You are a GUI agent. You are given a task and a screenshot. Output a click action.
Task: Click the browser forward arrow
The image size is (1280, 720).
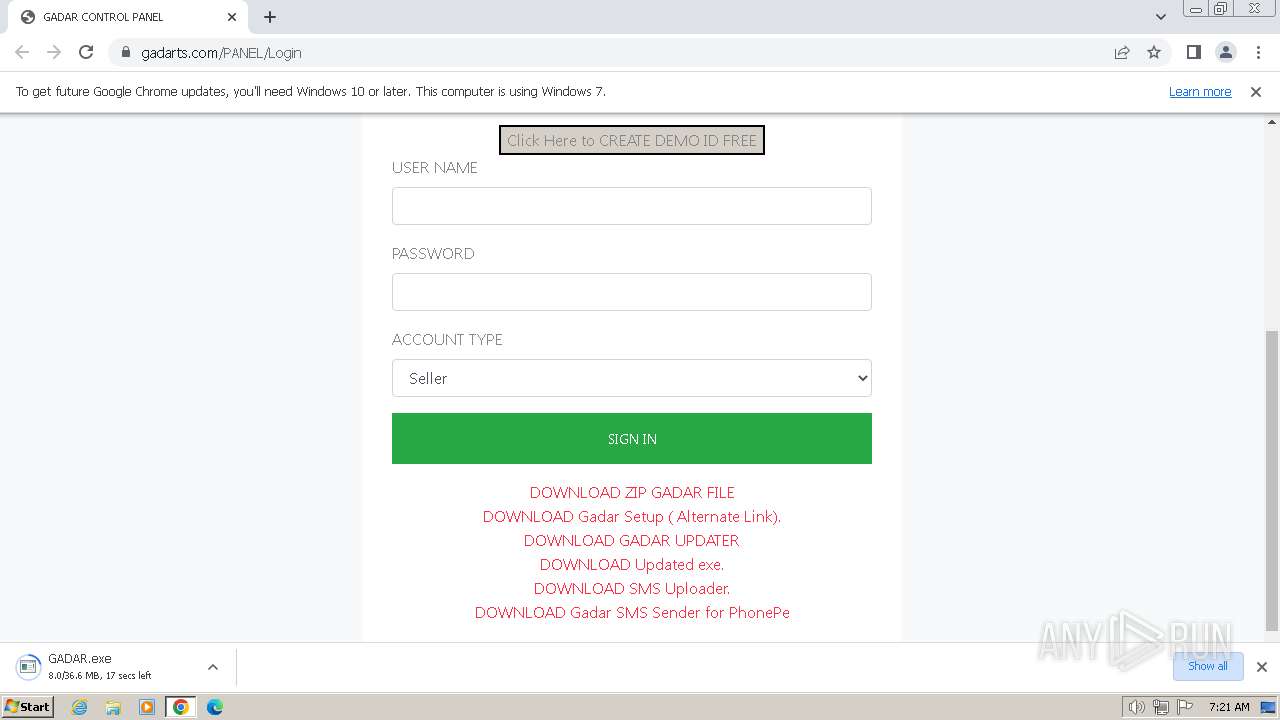pyautogui.click(x=54, y=52)
